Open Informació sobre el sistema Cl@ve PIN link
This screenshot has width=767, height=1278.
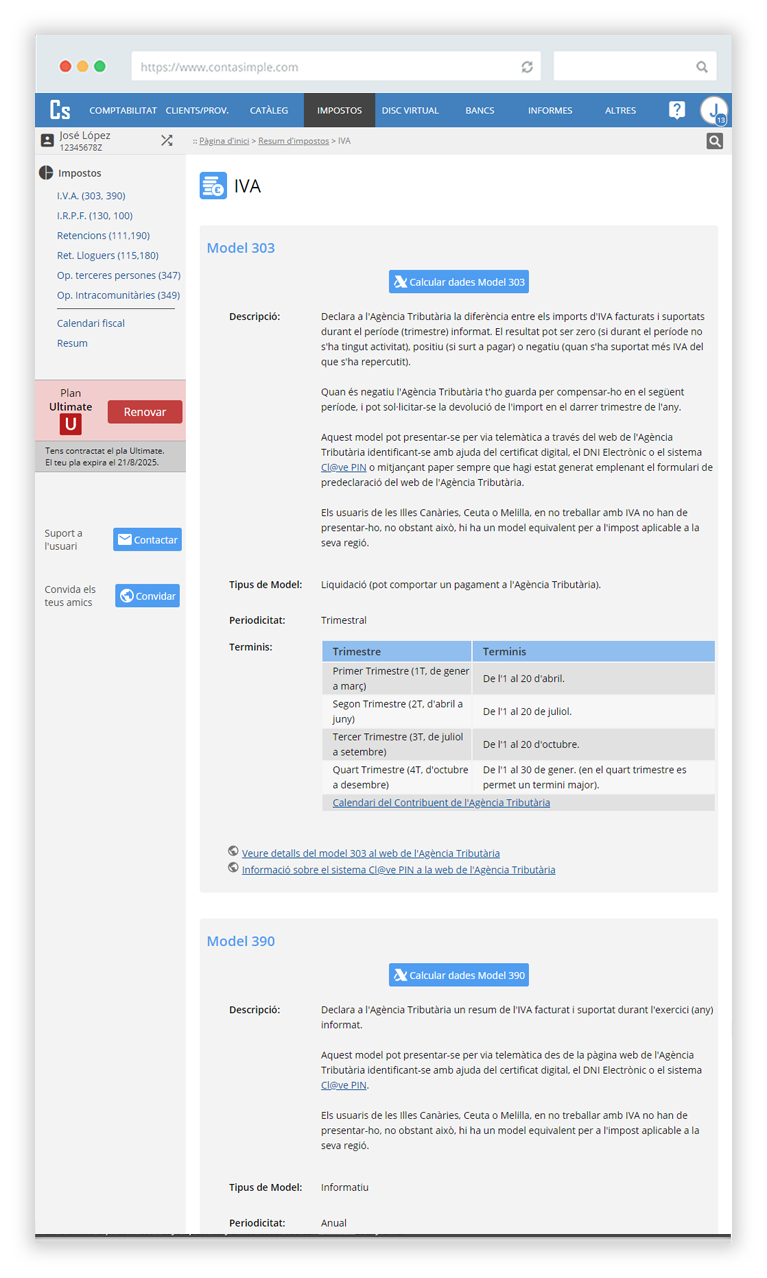[398, 869]
